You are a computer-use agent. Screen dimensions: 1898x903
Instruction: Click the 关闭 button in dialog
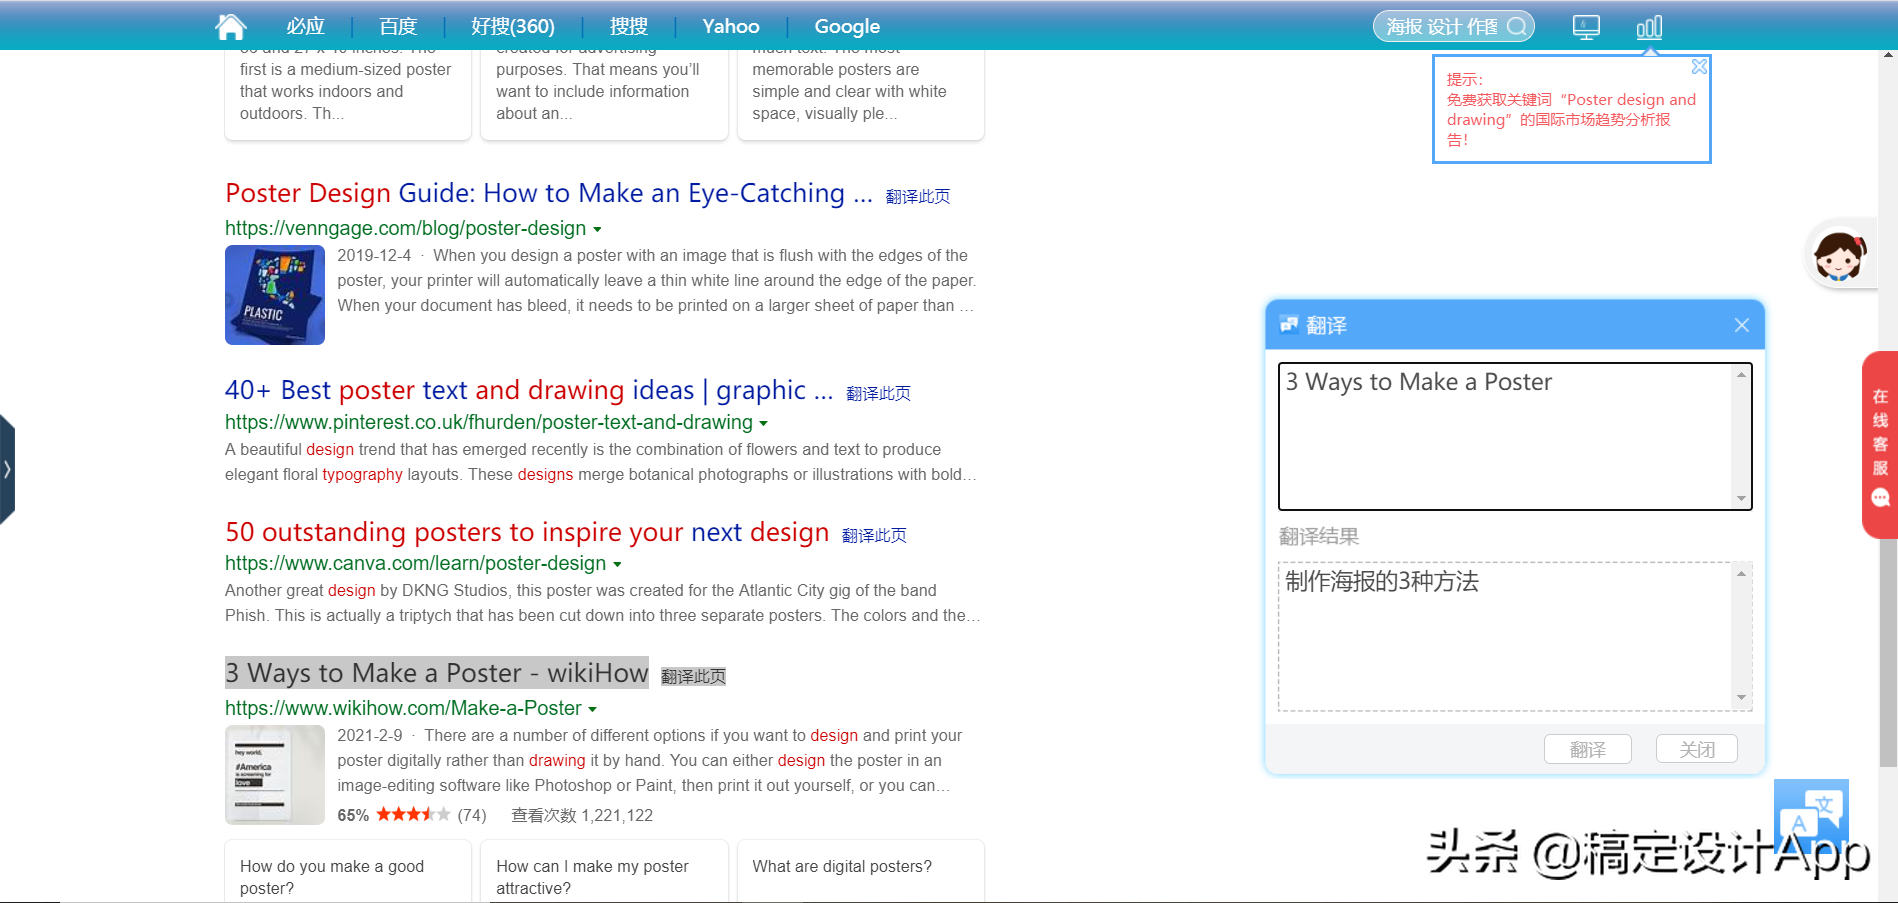(1696, 749)
